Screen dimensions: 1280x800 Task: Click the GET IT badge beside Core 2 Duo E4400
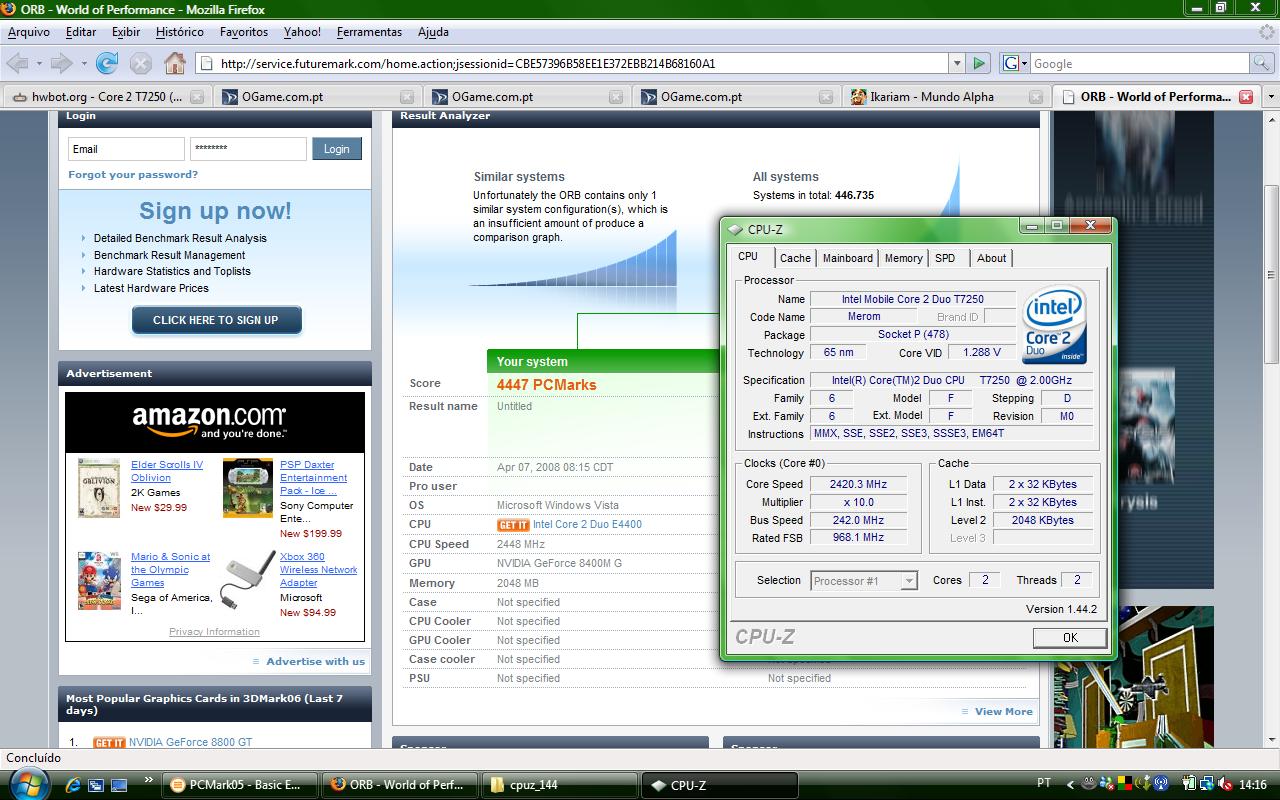(x=513, y=525)
